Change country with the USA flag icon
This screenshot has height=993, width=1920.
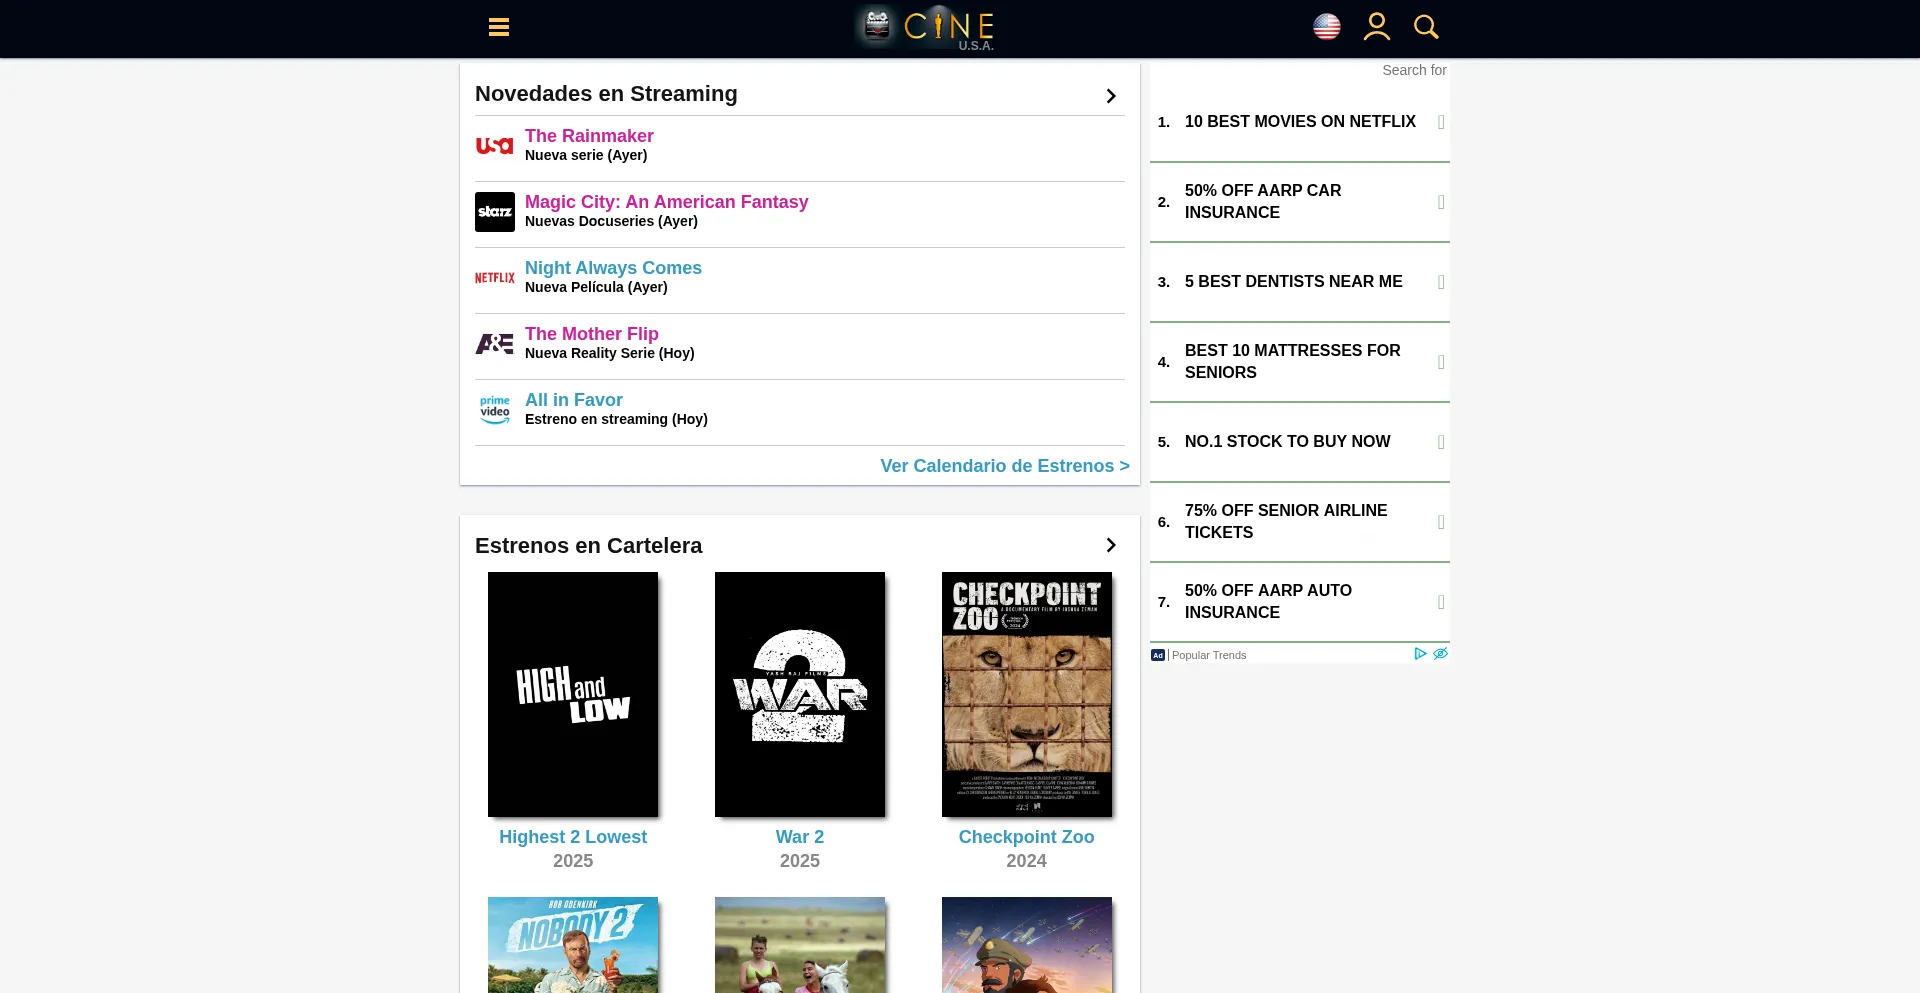click(1327, 27)
